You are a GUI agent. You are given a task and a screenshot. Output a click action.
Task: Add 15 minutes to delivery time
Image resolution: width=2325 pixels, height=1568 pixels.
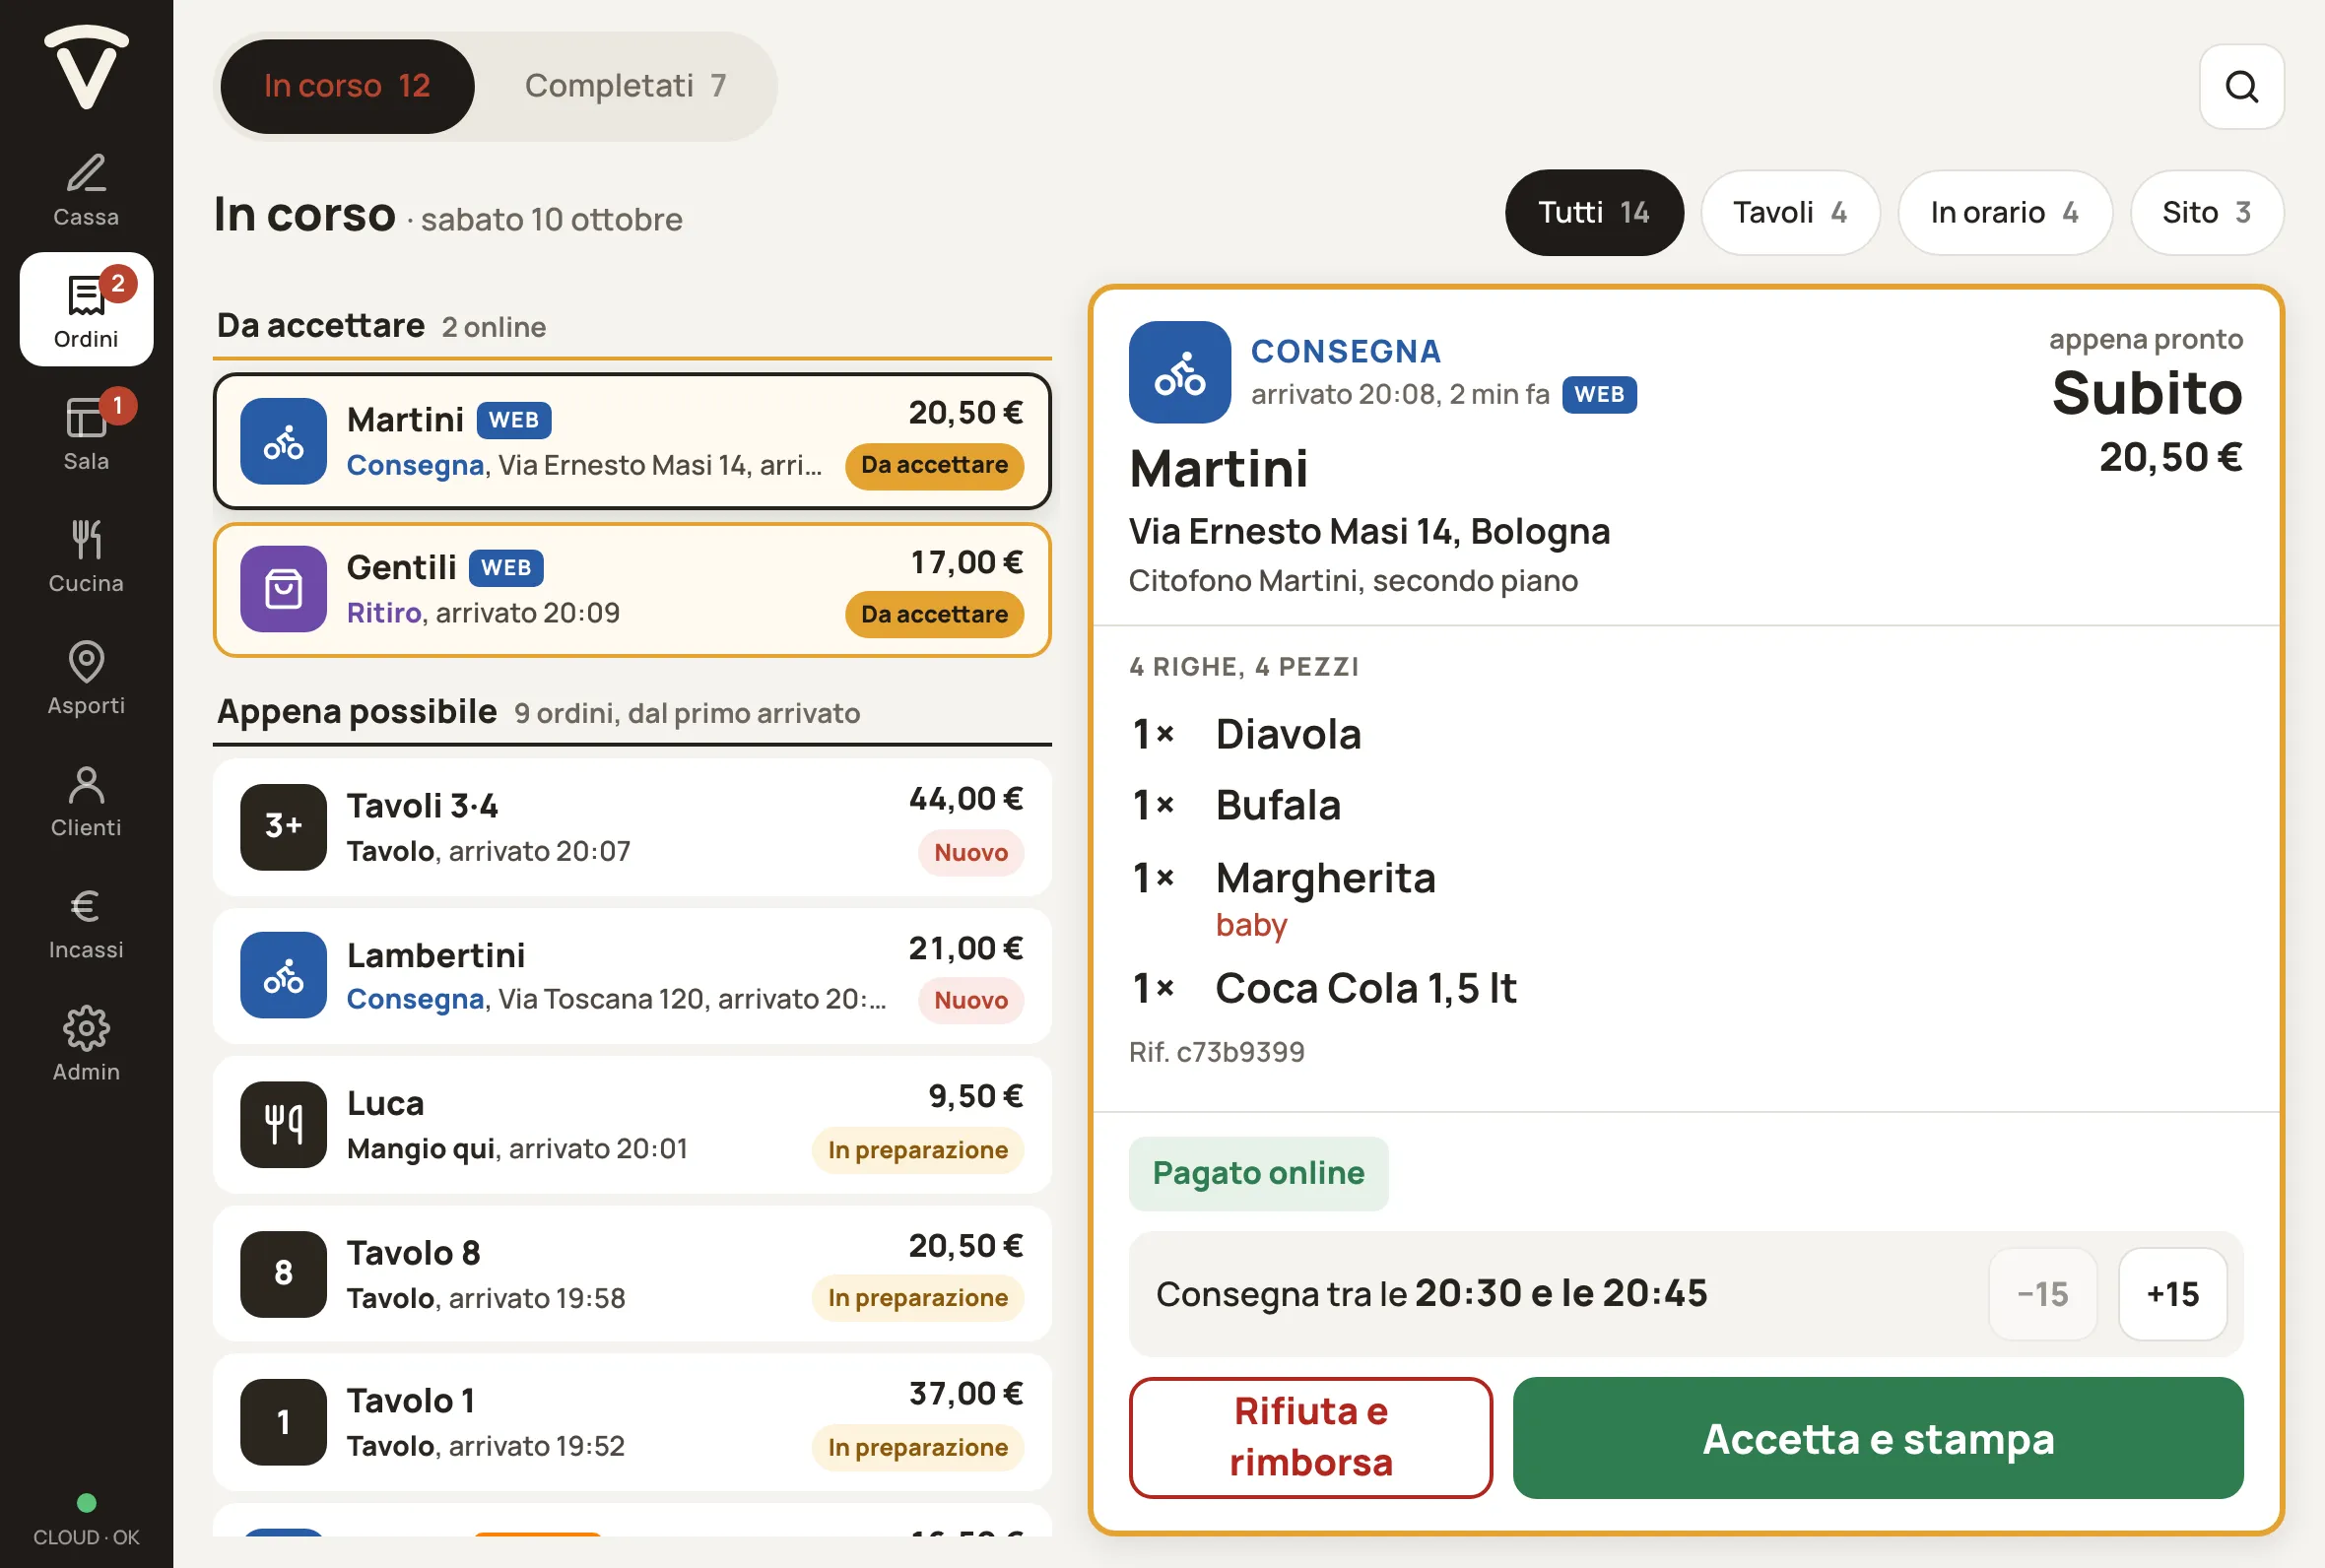click(x=2172, y=1294)
